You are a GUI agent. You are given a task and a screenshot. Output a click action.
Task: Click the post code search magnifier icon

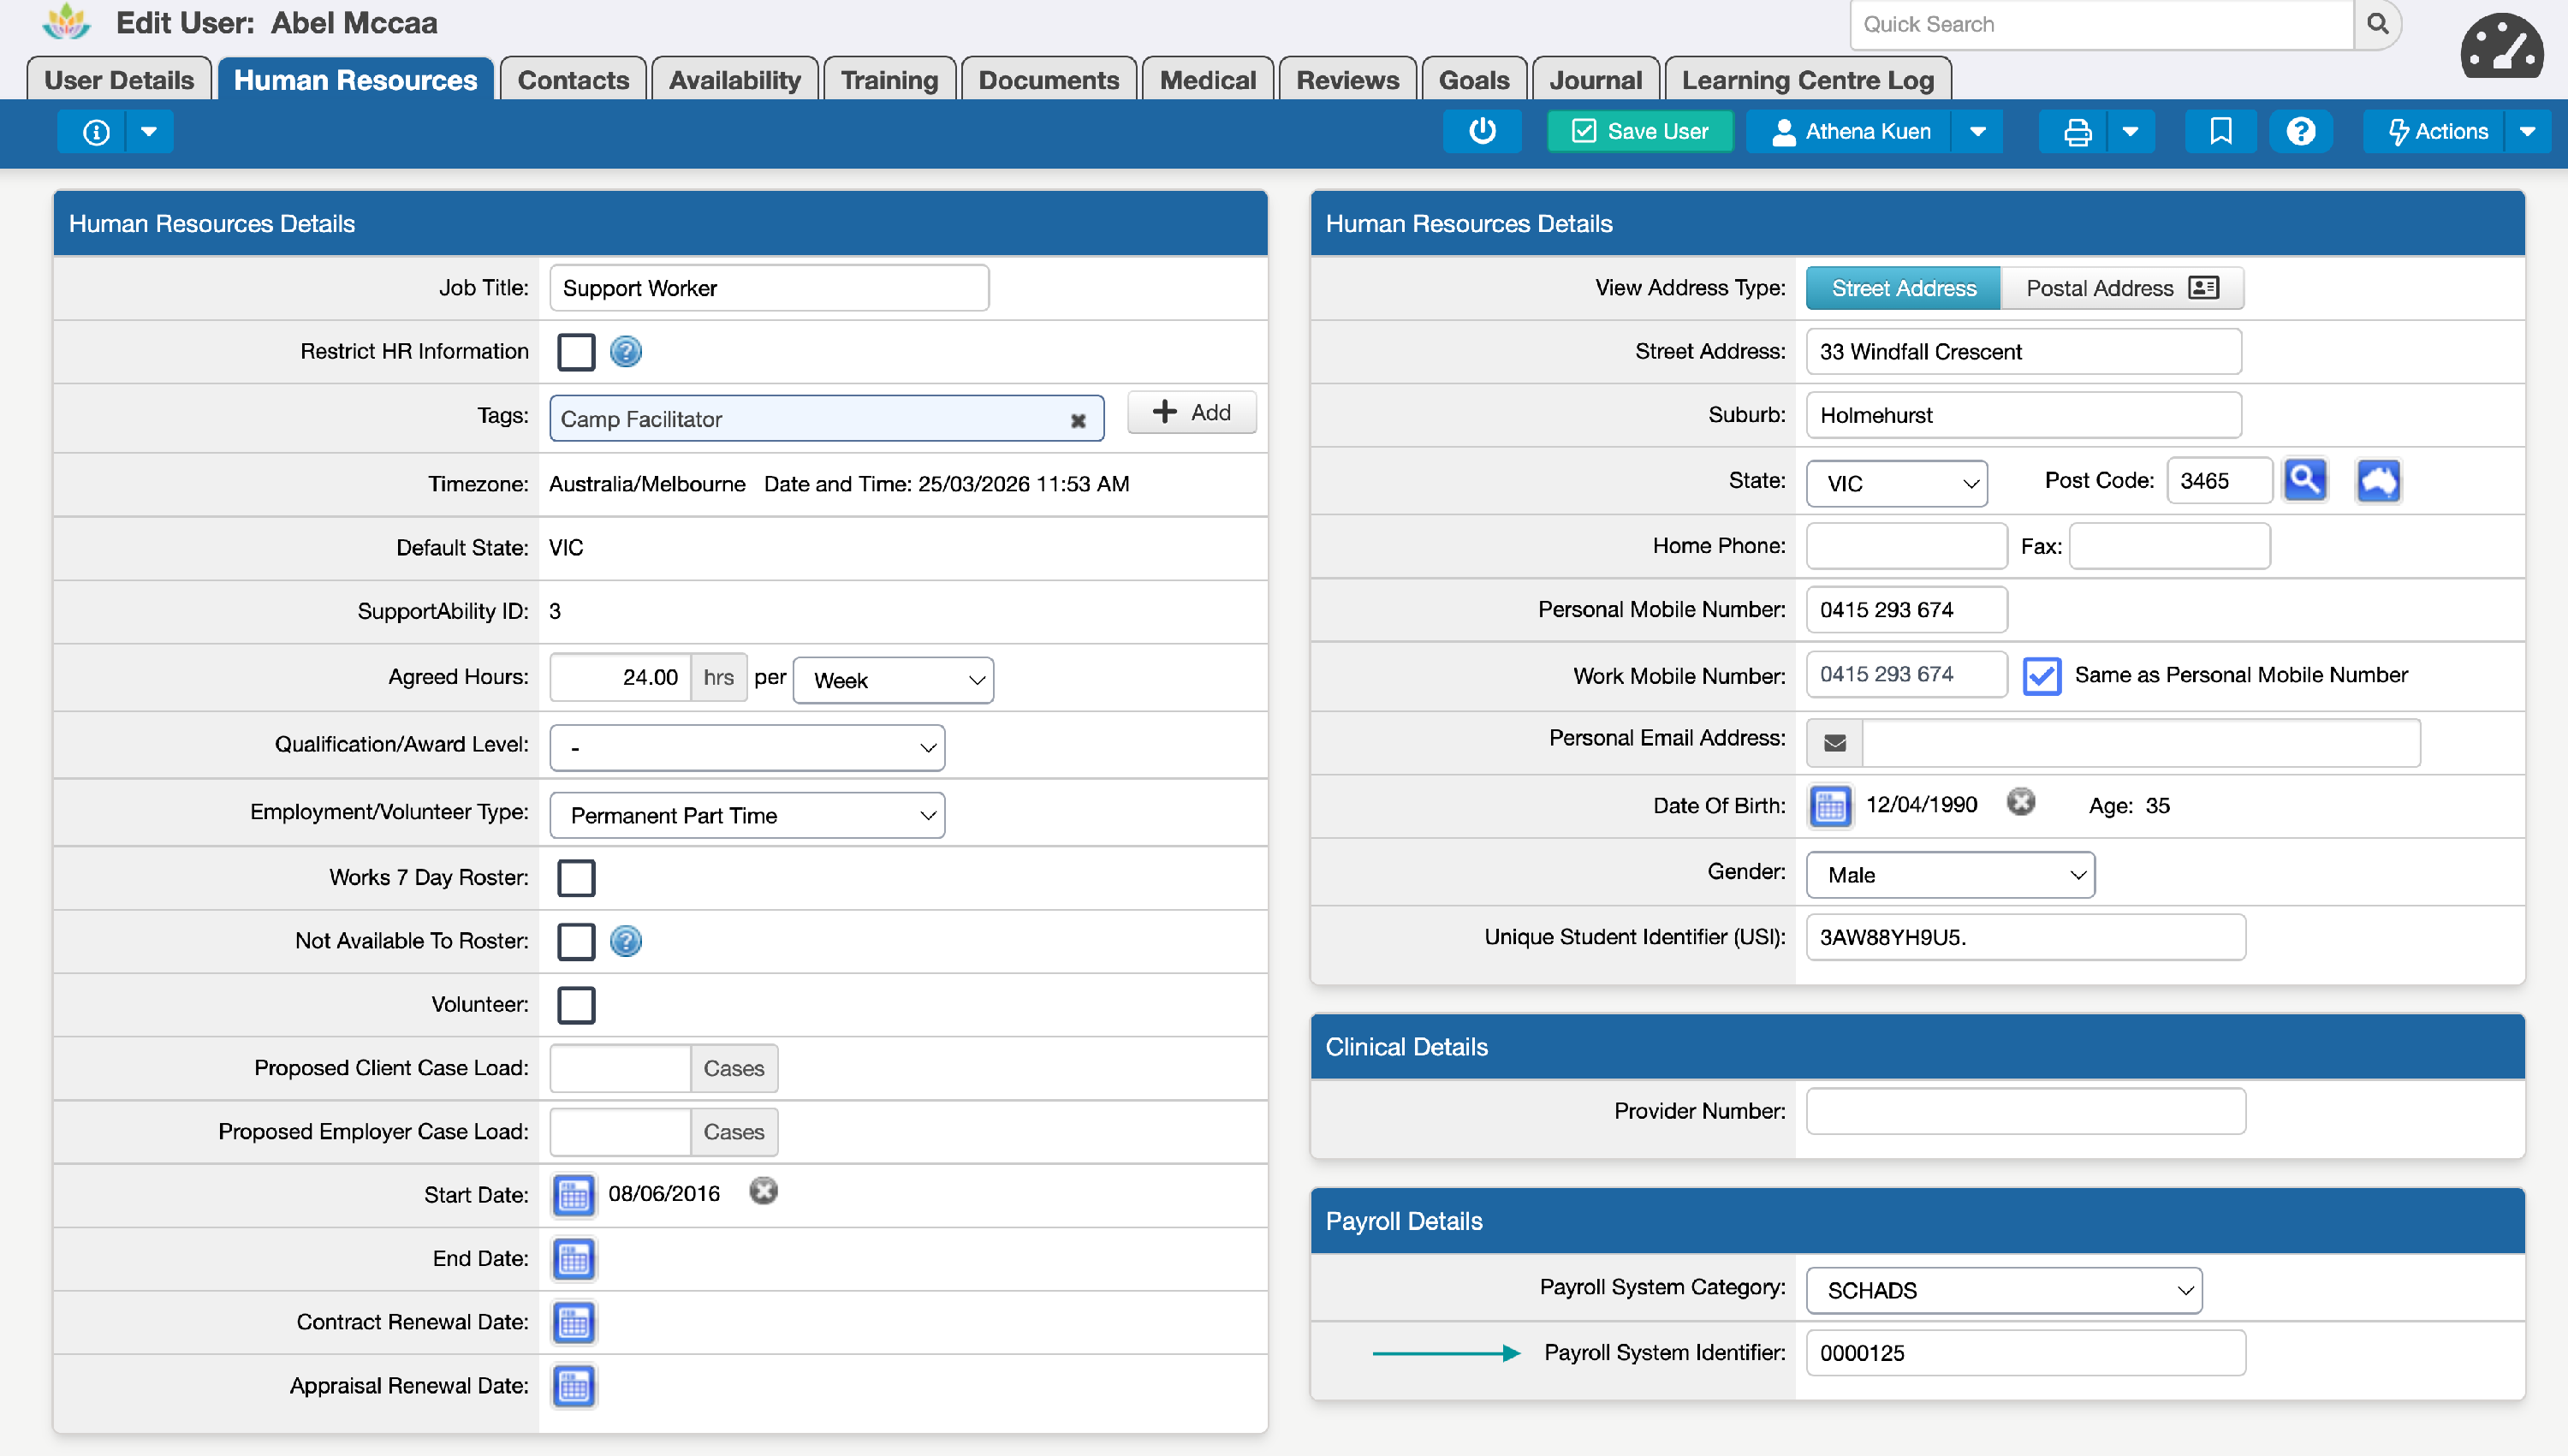(2305, 481)
